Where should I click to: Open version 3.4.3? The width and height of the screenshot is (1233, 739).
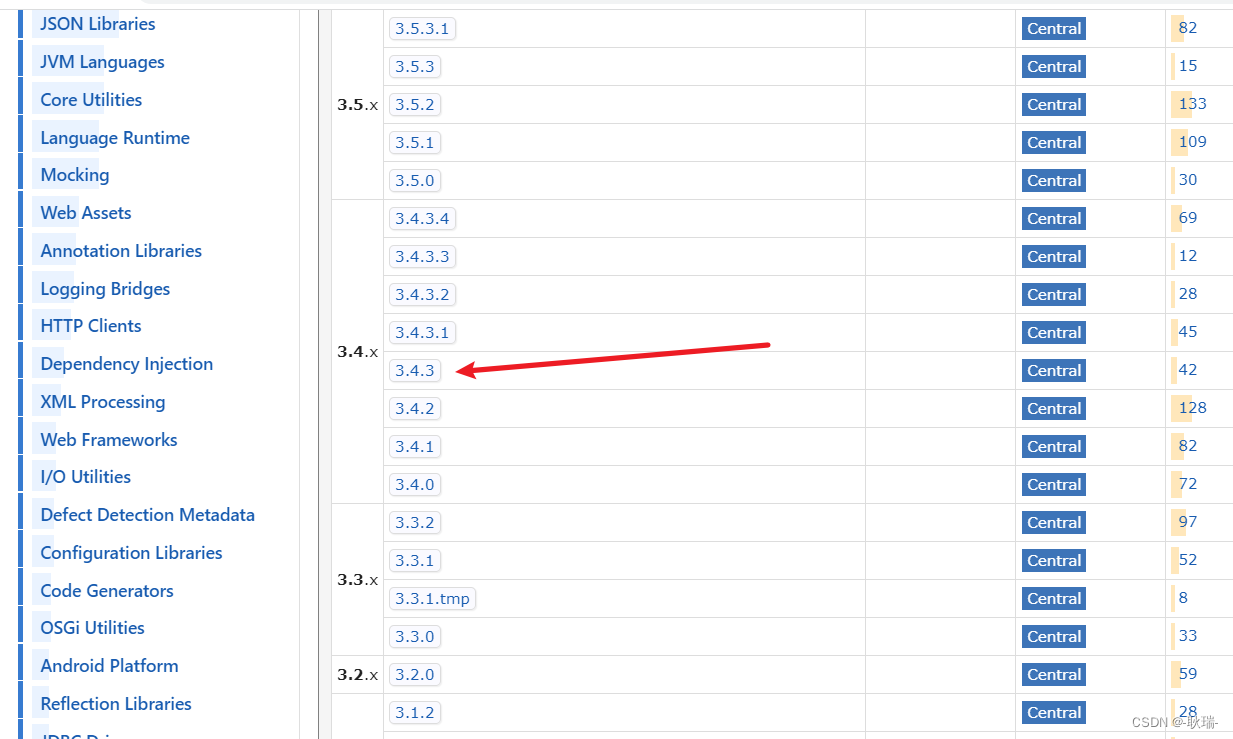click(x=414, y=371)
